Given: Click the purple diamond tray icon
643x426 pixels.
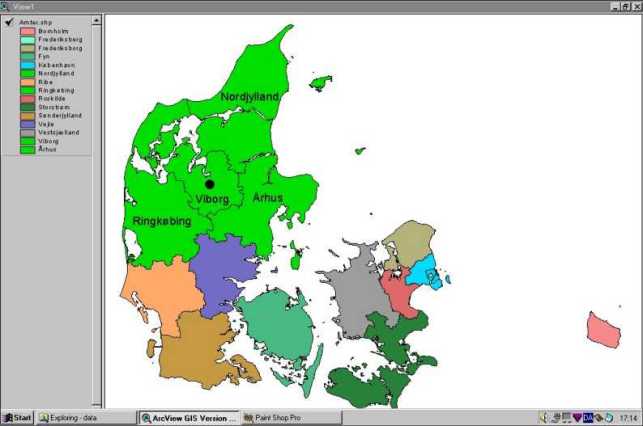Looking at the screenshot, I should 577,418.
